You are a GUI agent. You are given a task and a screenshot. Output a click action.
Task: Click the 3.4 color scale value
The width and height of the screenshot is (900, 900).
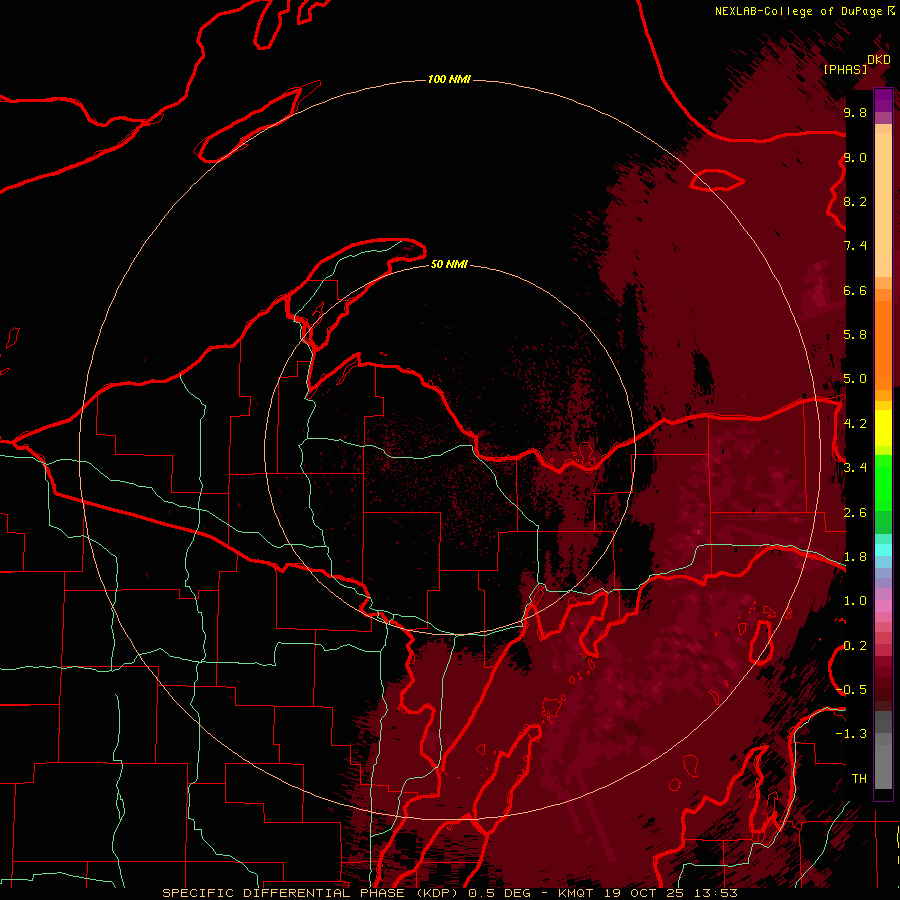click(855, 468)
